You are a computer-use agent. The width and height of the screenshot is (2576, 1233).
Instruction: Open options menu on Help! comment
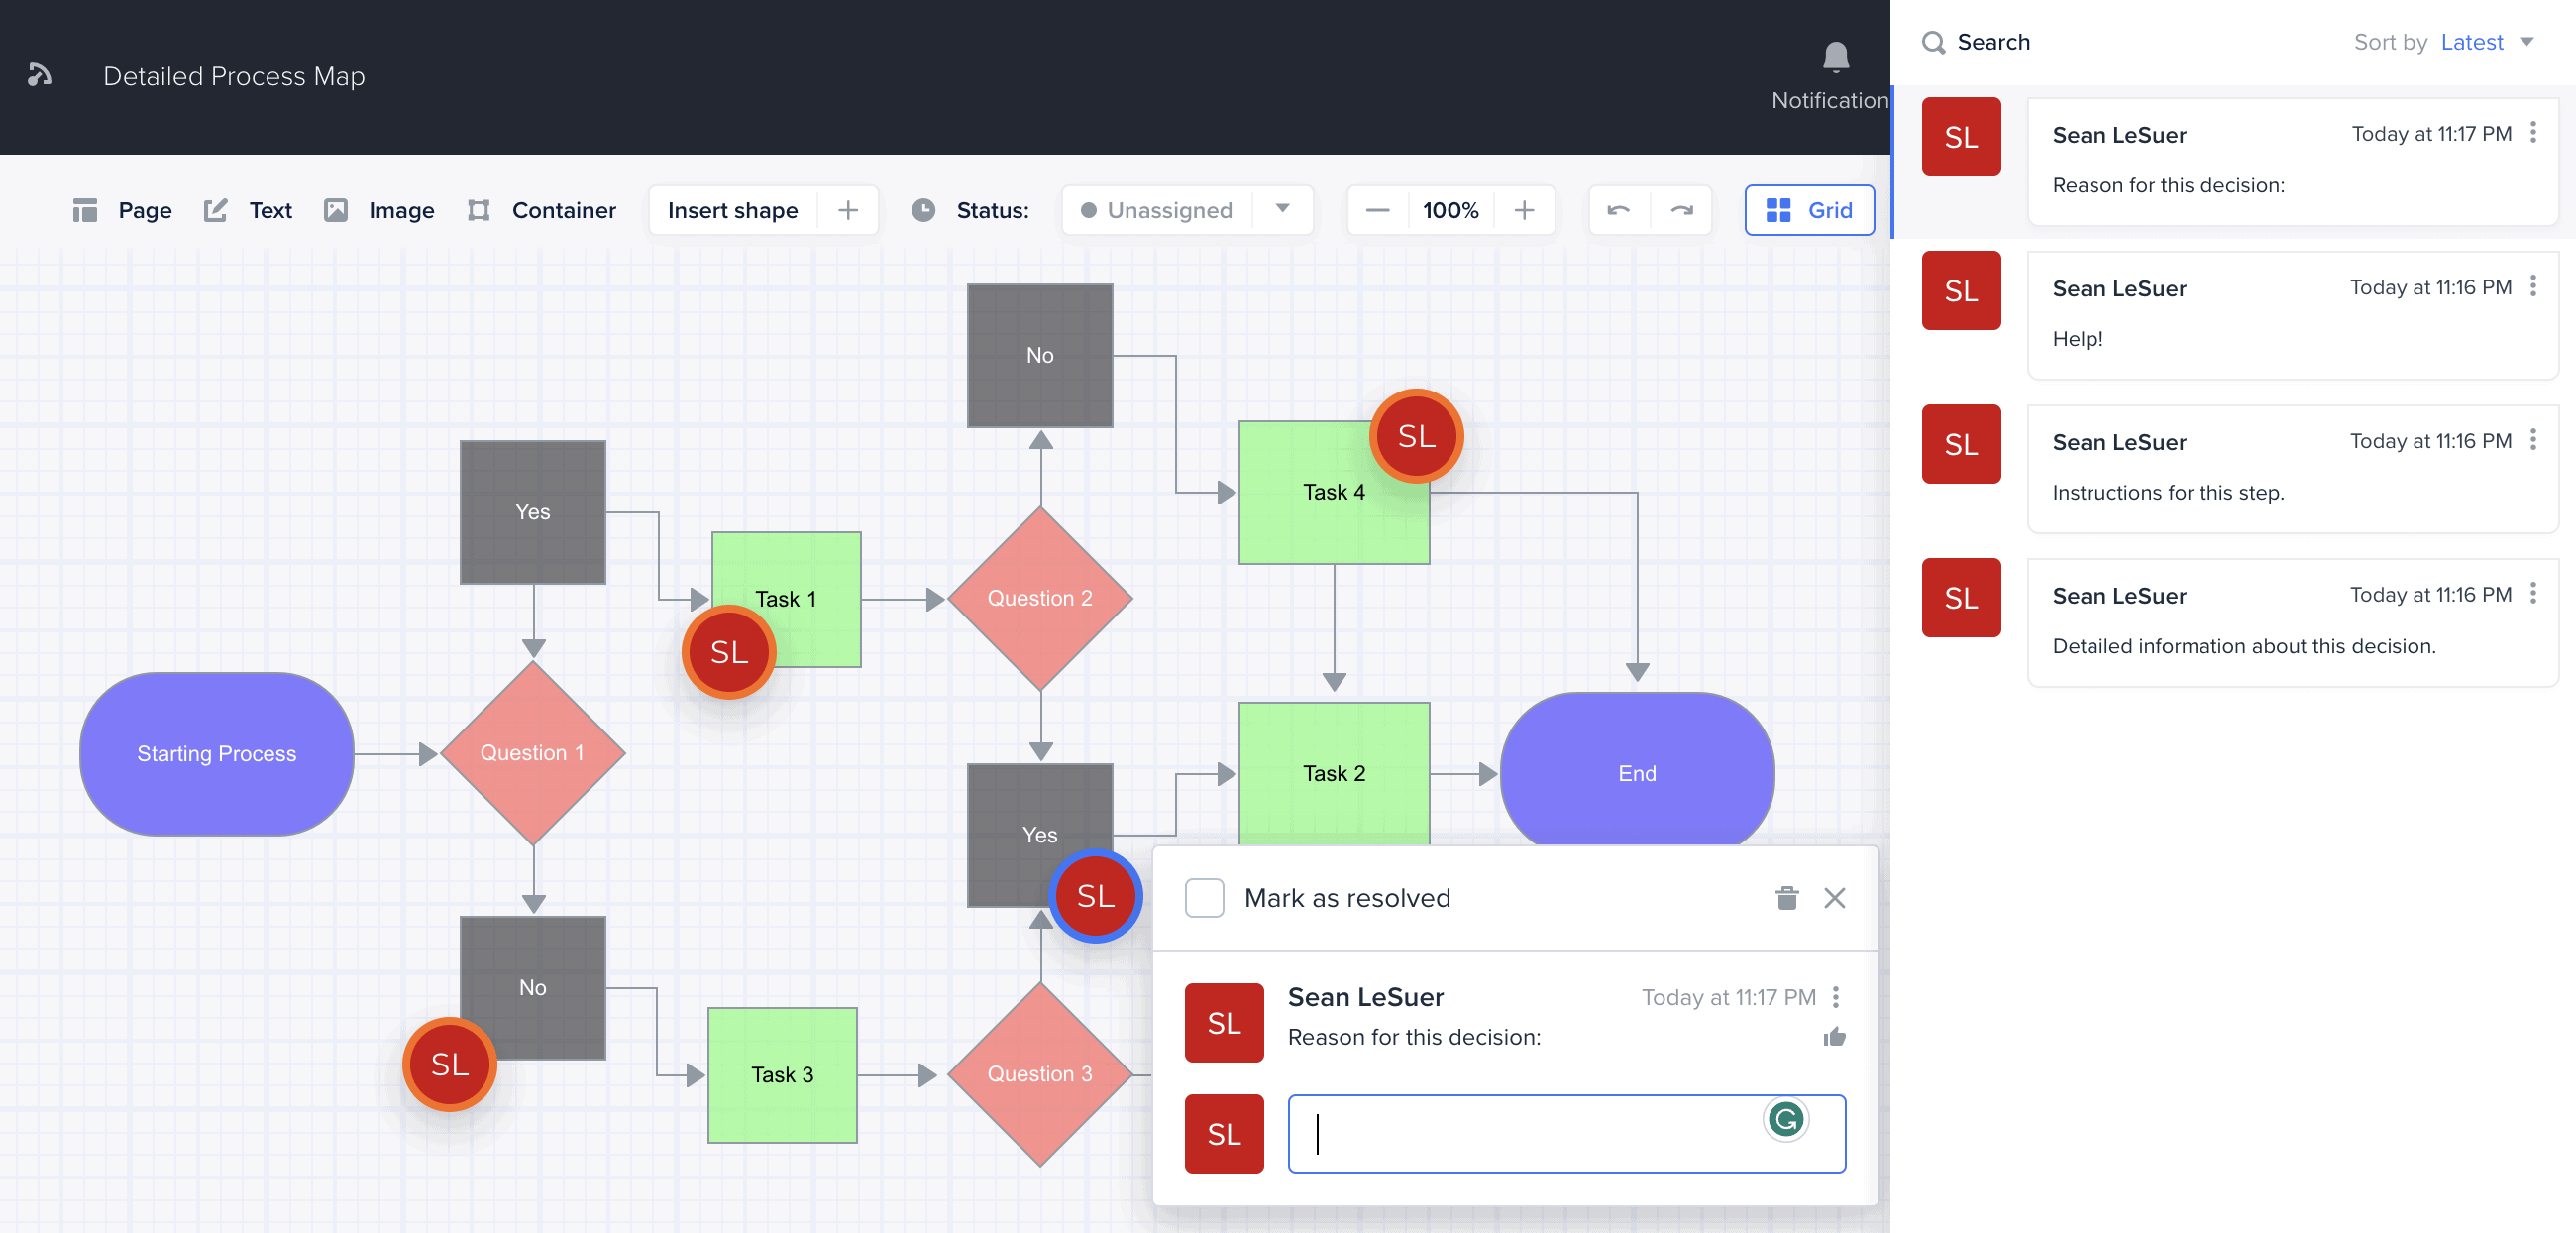(x=2533, y=287)
